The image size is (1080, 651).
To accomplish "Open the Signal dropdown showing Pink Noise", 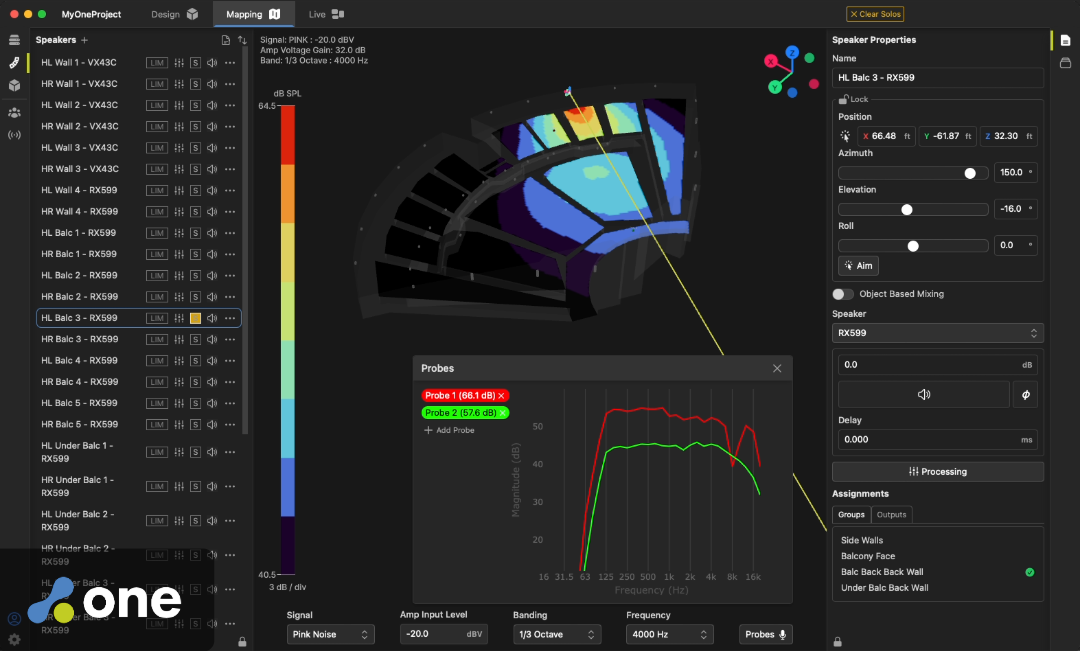I will click(330, 634).
